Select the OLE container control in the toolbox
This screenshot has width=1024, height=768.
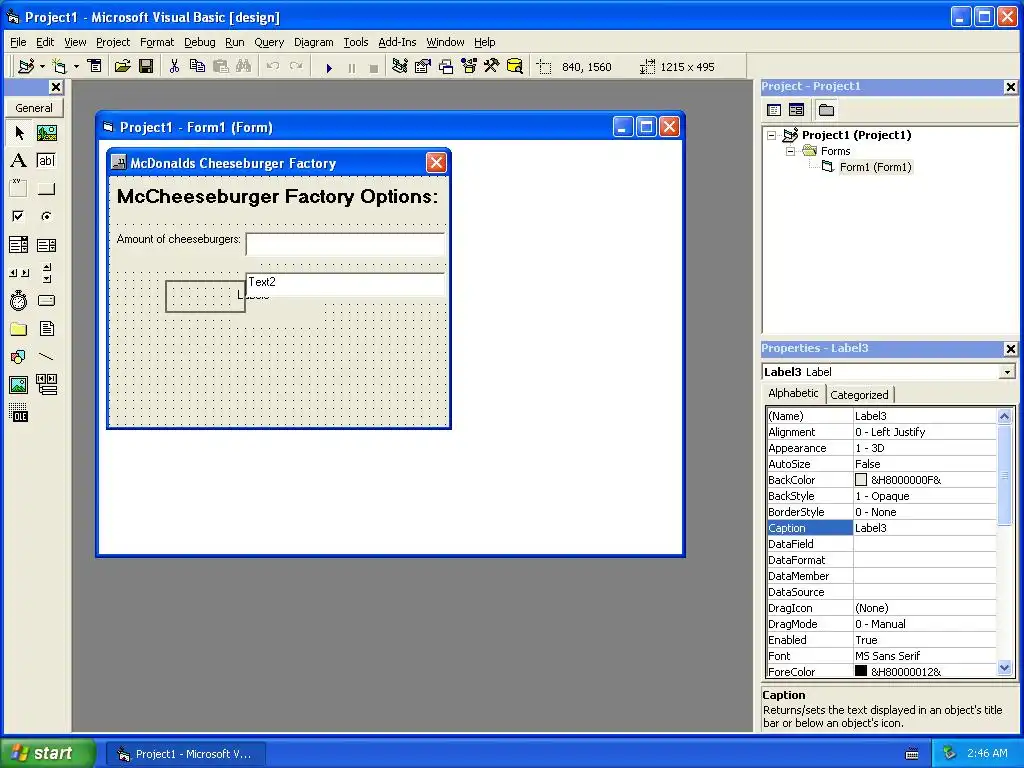[x=19, y=413]
